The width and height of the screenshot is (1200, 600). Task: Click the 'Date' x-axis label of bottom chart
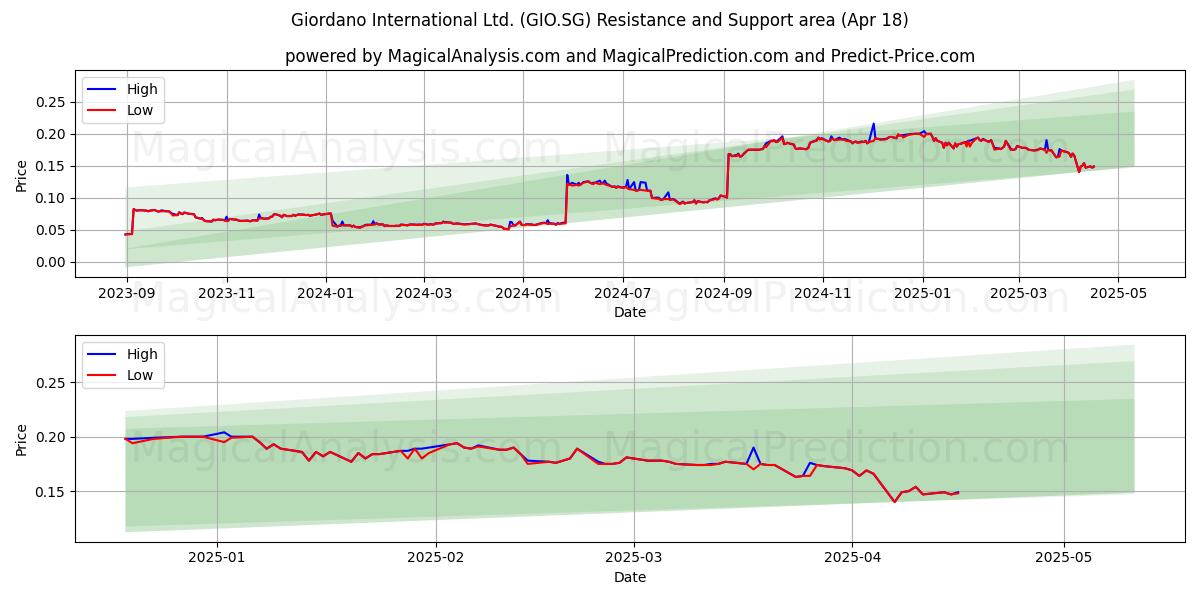[630, 577]
